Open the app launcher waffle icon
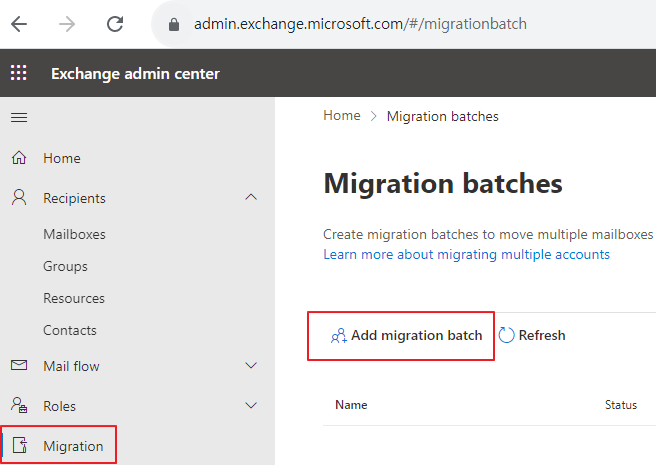 point(18,72)
